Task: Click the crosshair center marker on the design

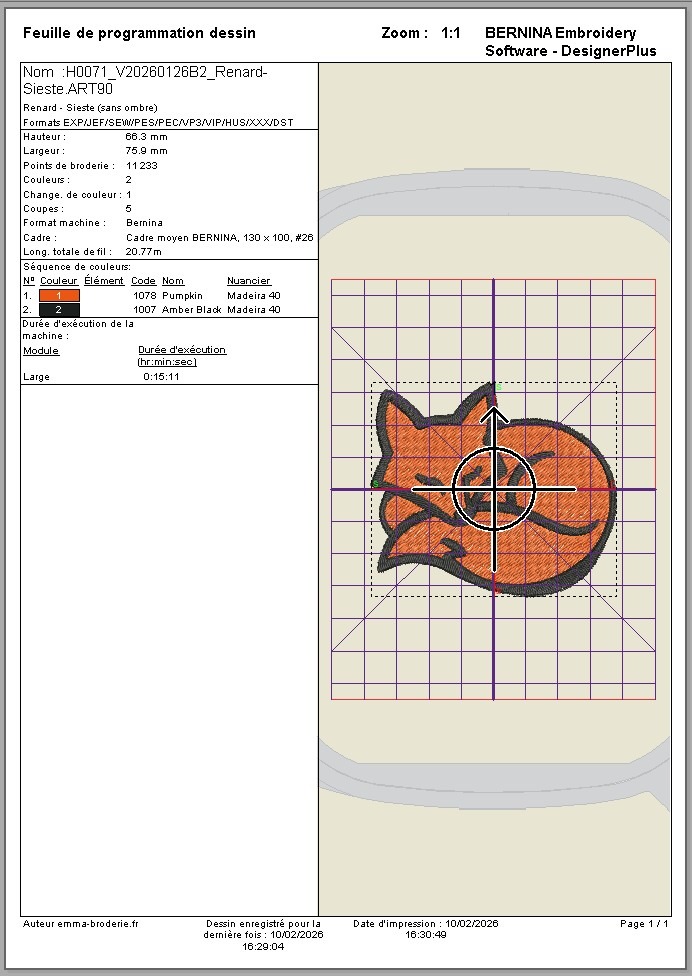Action: click(x=494, y=490)
